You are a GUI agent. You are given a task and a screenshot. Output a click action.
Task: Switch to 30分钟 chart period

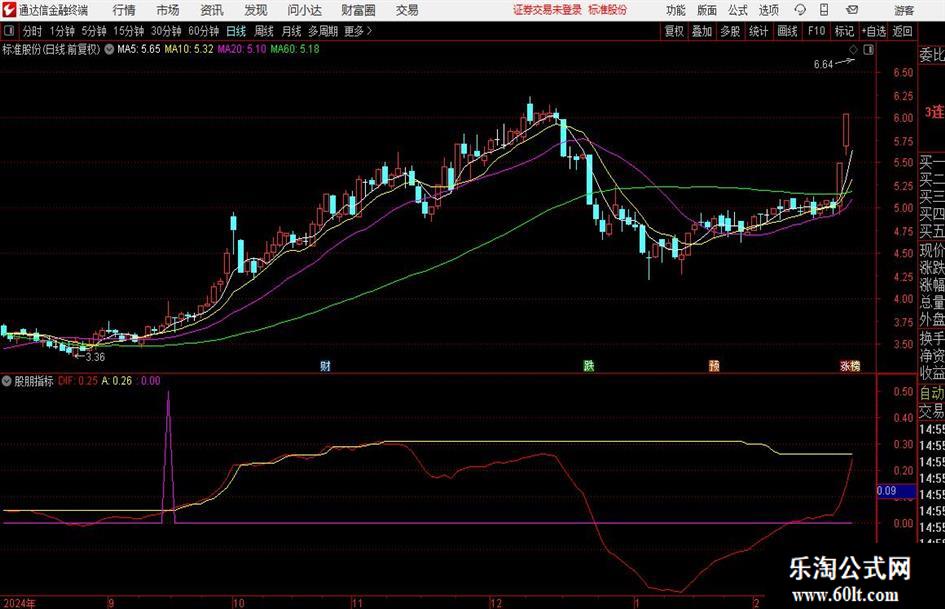(x=166, y=31)
